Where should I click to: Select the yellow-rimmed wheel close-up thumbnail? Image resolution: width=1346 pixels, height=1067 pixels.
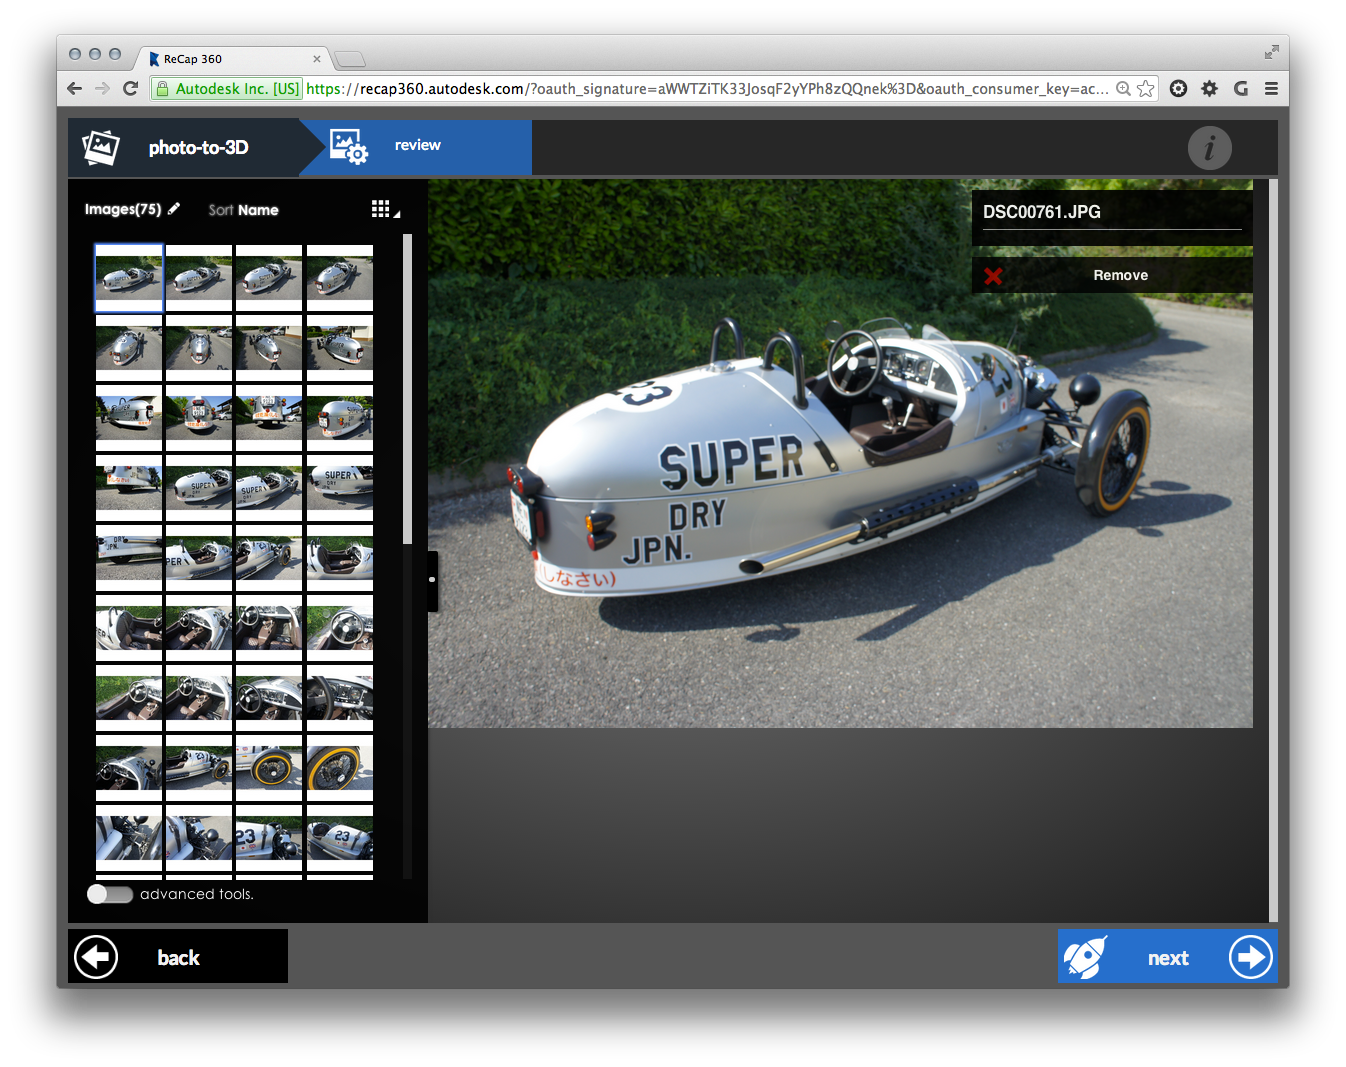(340, 767)
